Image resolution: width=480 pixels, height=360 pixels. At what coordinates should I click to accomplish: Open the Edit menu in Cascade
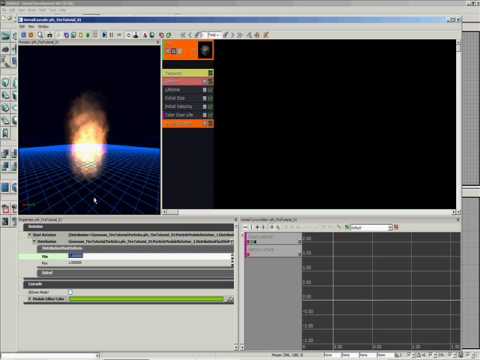point(22,26)
